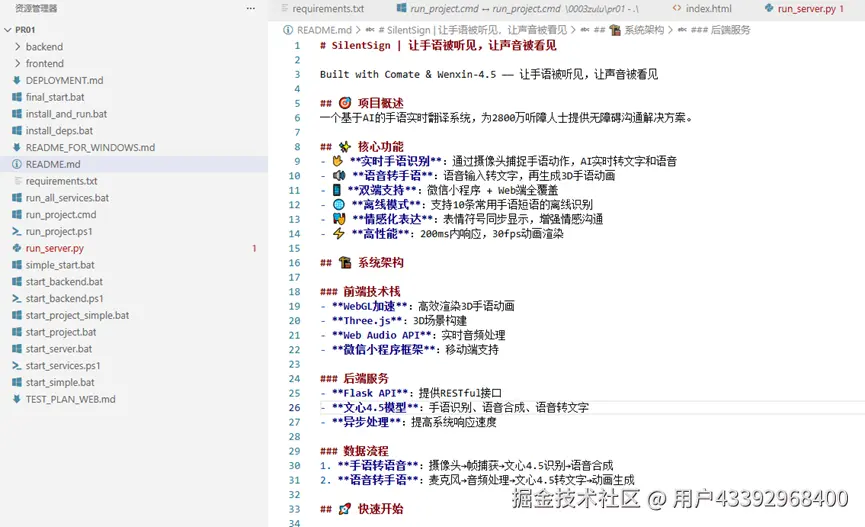The width and height of the screenshot is (865, 527).
Task: Click the run_server.py Python icon in explorer
Action: [x=17, y=248]
